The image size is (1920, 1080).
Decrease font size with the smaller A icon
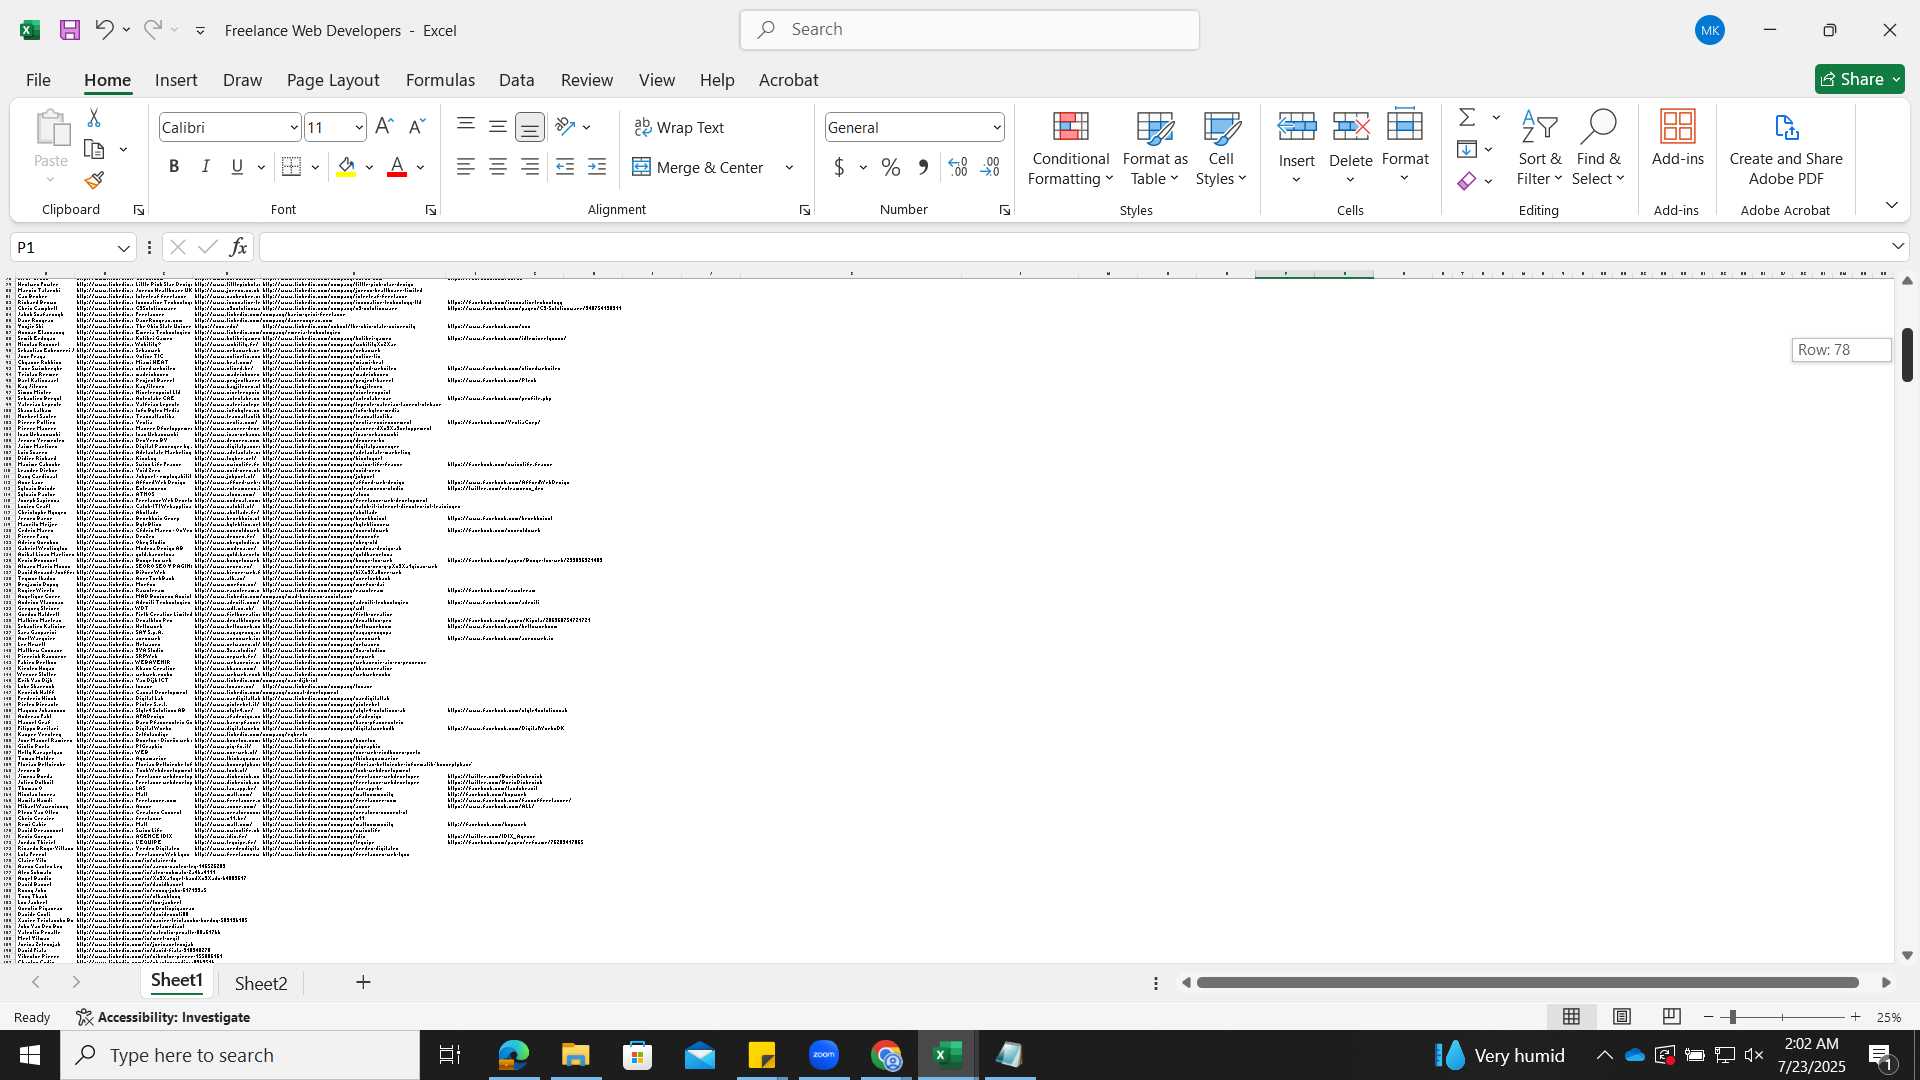pyautogui.click(x=417, y=127)
